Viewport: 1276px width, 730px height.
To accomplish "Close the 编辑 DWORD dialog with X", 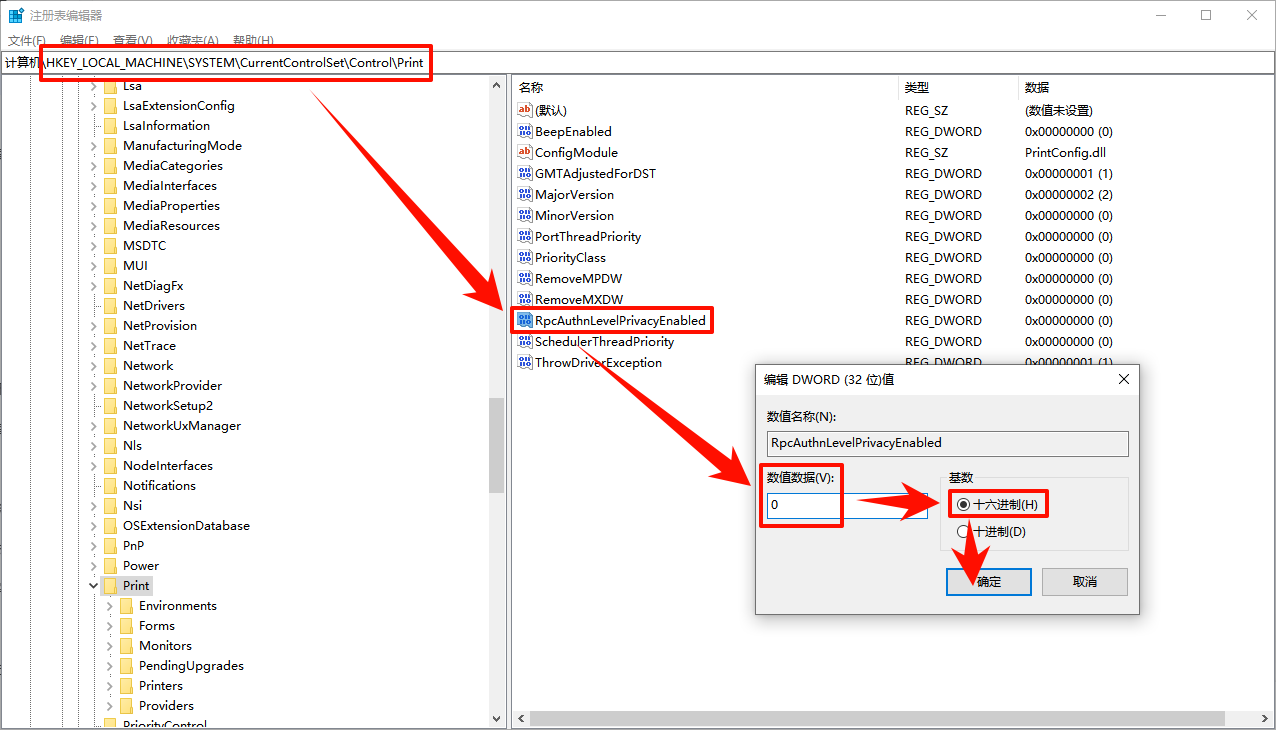I will click(x=1123, y=380).
